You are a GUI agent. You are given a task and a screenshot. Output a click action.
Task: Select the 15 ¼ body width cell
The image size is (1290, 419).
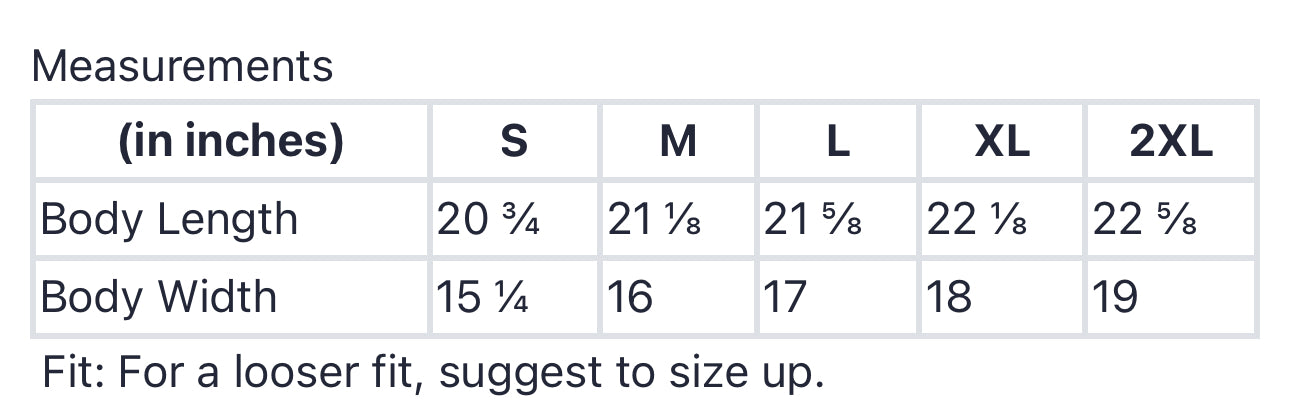tap(483, 297)
